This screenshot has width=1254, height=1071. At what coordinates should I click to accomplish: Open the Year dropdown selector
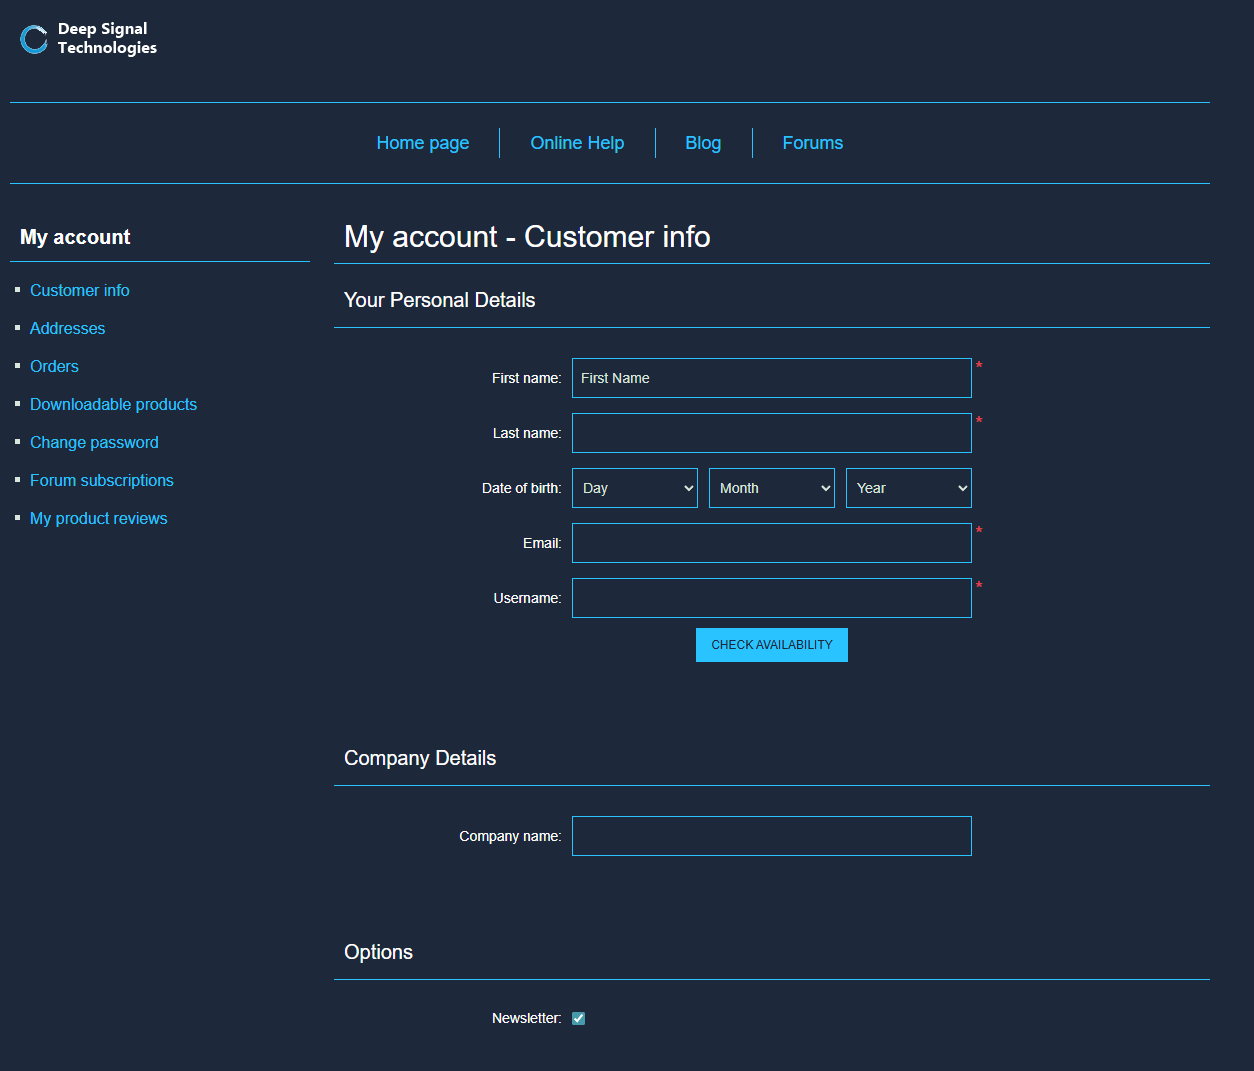click(908, 488)
